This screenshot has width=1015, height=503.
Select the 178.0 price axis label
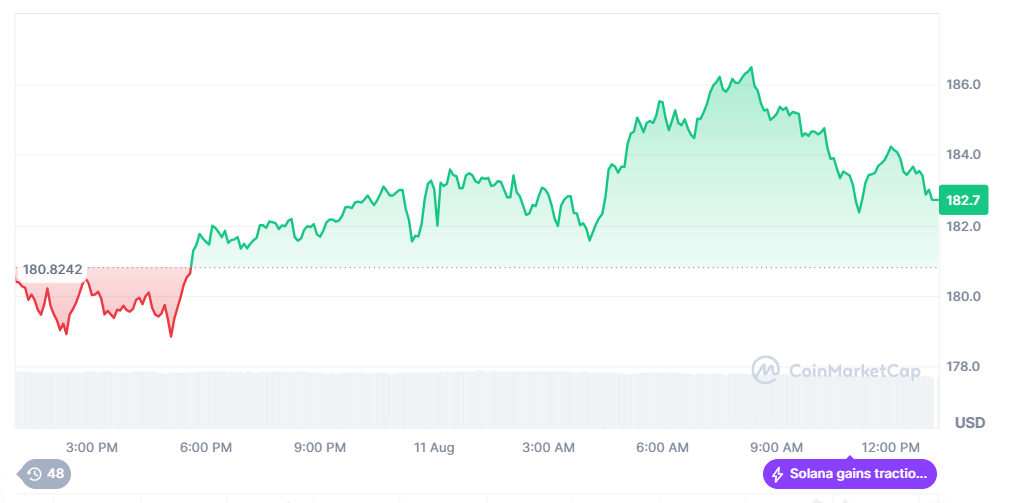tap(963, 367)
